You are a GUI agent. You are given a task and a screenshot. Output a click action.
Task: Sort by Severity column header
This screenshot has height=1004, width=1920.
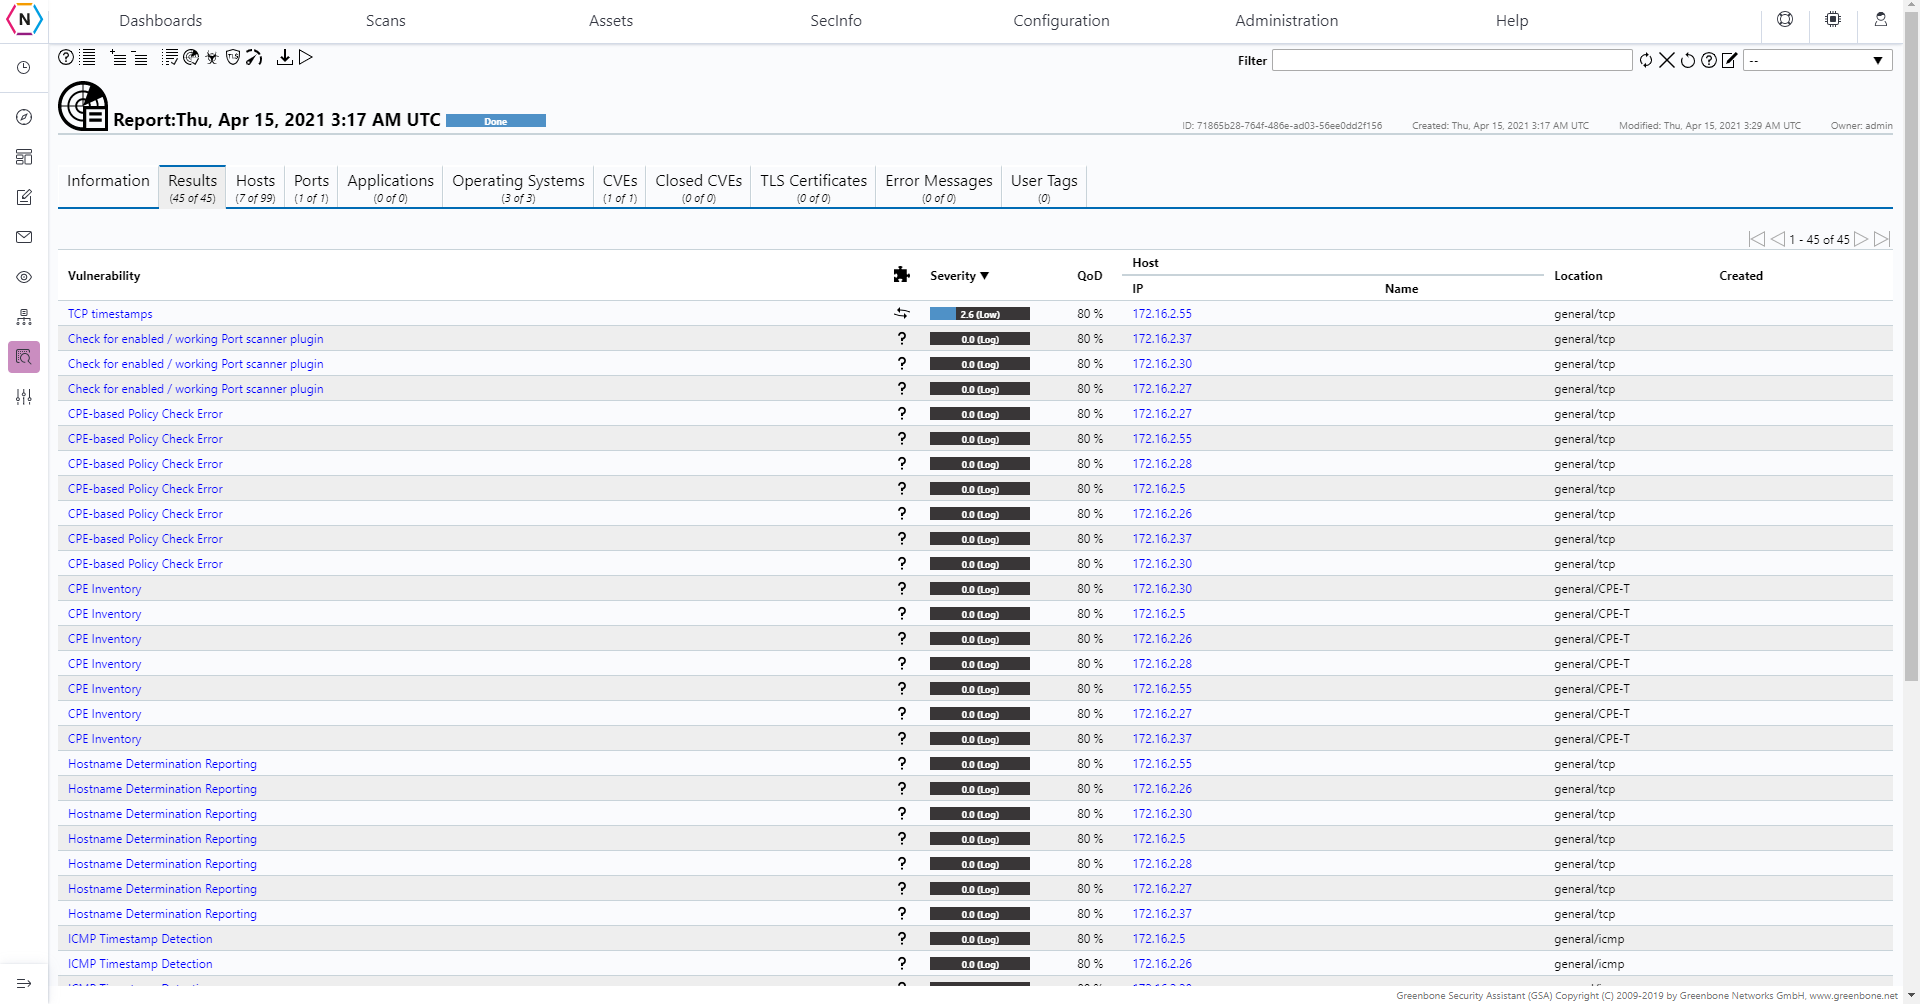pyautogui.click(x=959, y=276)
